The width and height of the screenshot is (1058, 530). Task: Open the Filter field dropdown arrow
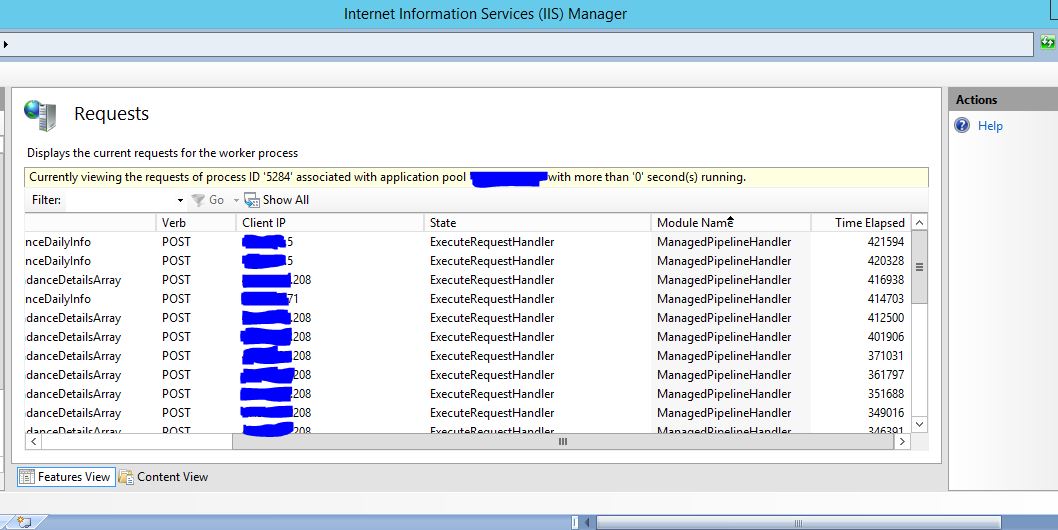pos(180,200)
